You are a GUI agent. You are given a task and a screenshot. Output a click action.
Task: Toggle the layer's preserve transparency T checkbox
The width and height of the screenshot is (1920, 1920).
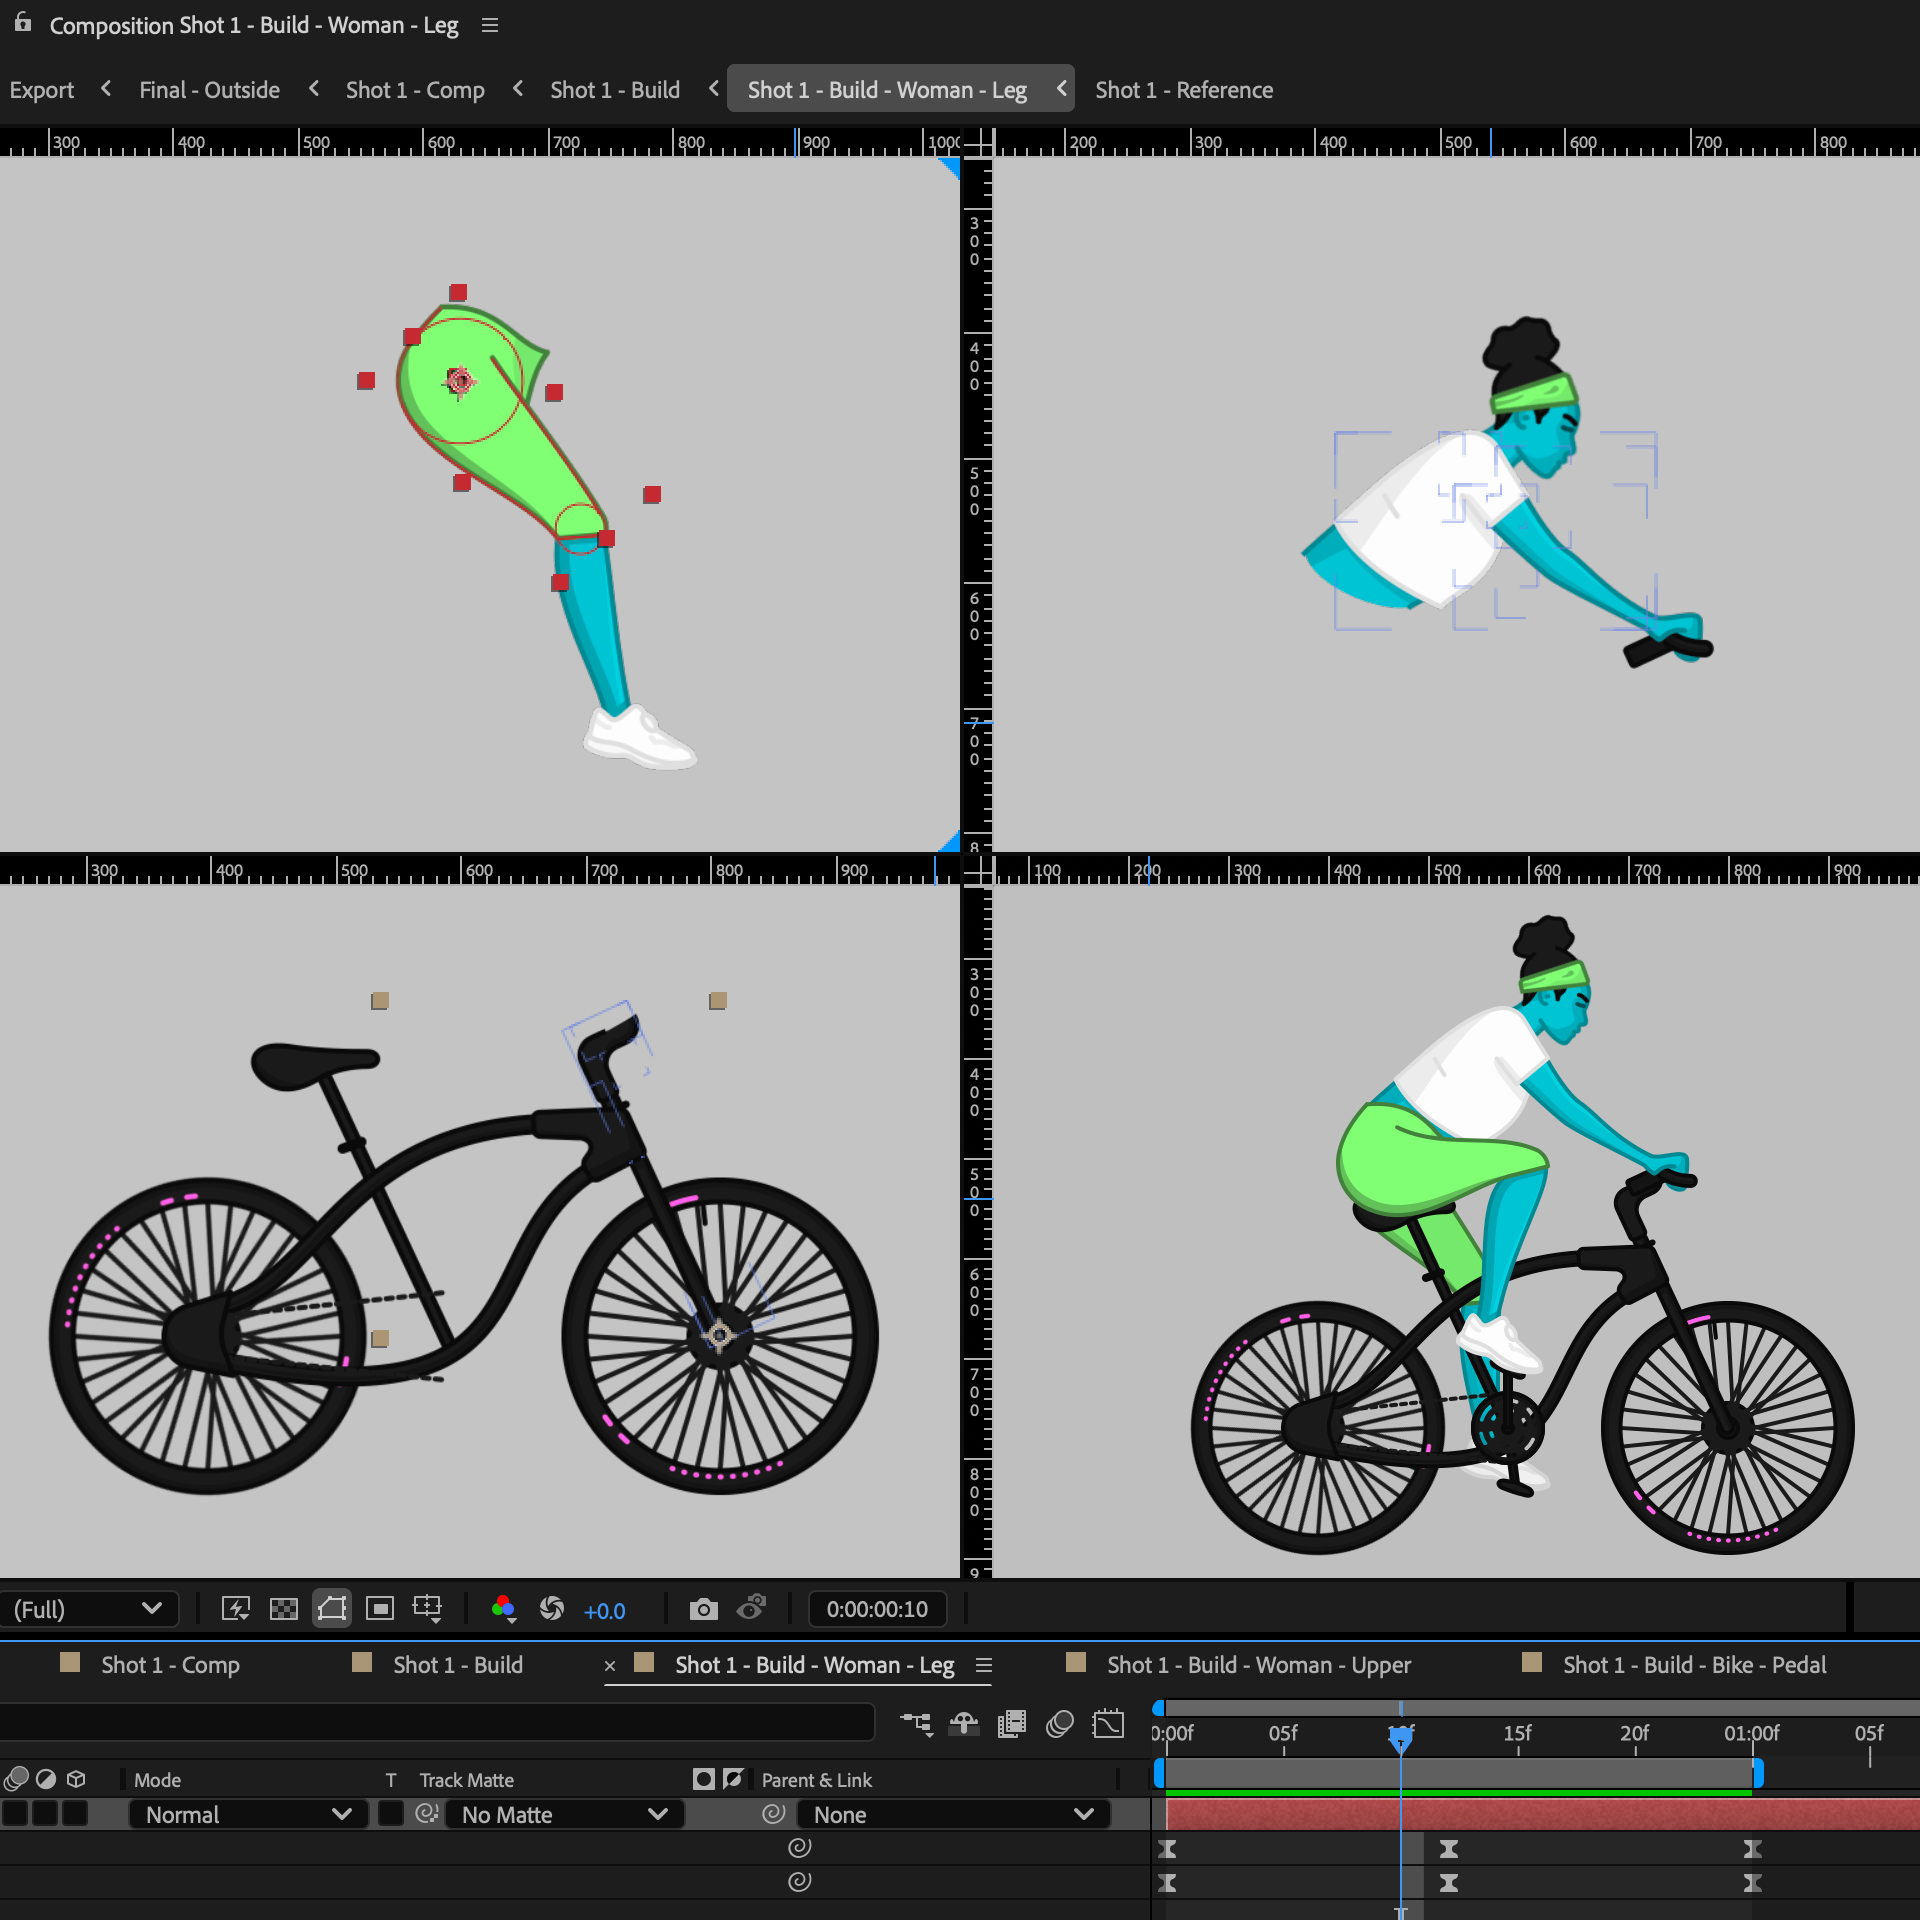coord(391,1814)
